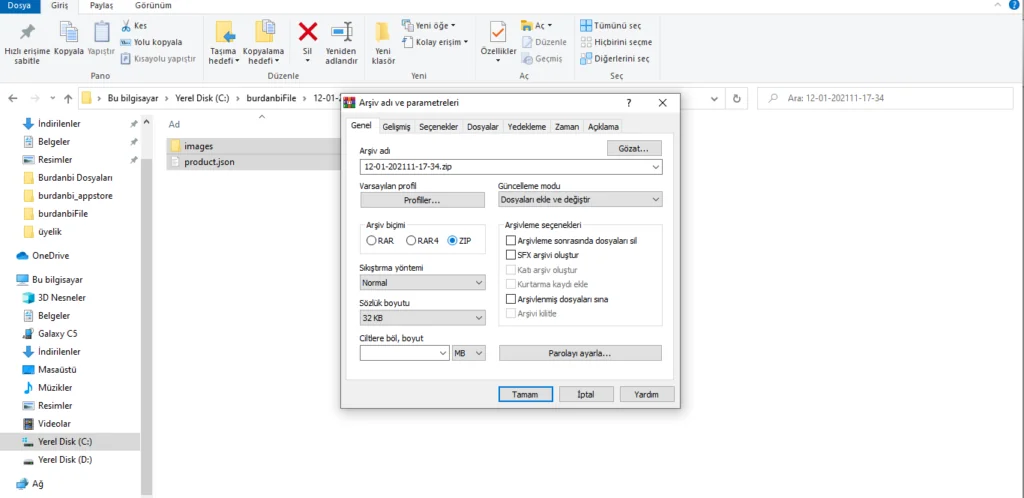Open Ciltlere böl boyut combo box

tap(404, 352)
